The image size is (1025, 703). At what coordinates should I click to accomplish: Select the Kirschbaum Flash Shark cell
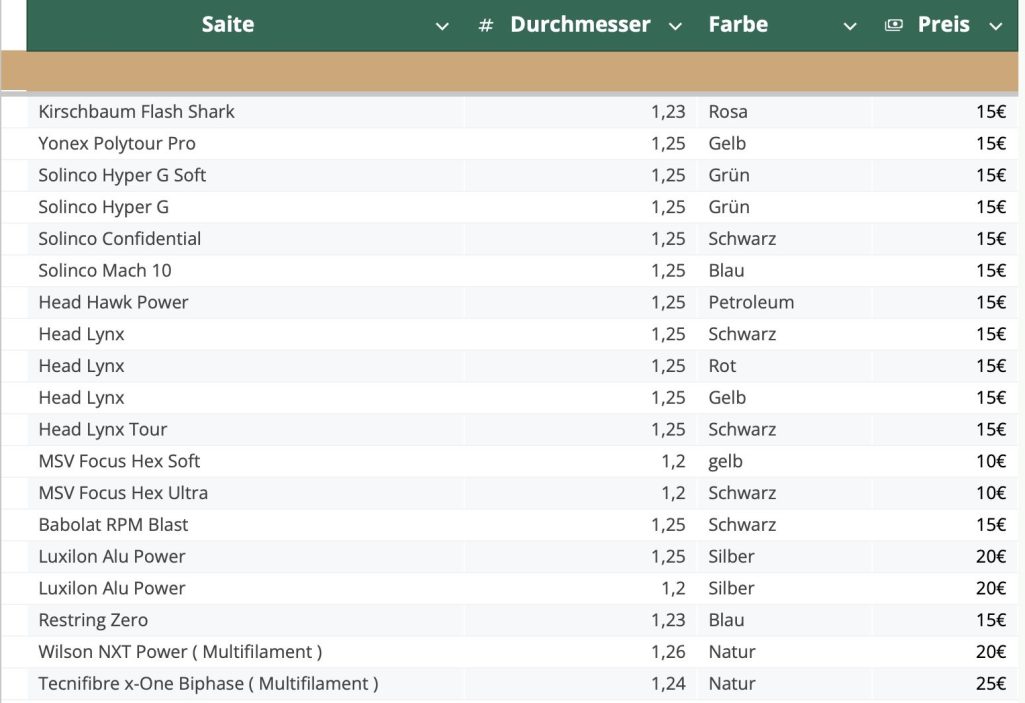tap(136, 112)
